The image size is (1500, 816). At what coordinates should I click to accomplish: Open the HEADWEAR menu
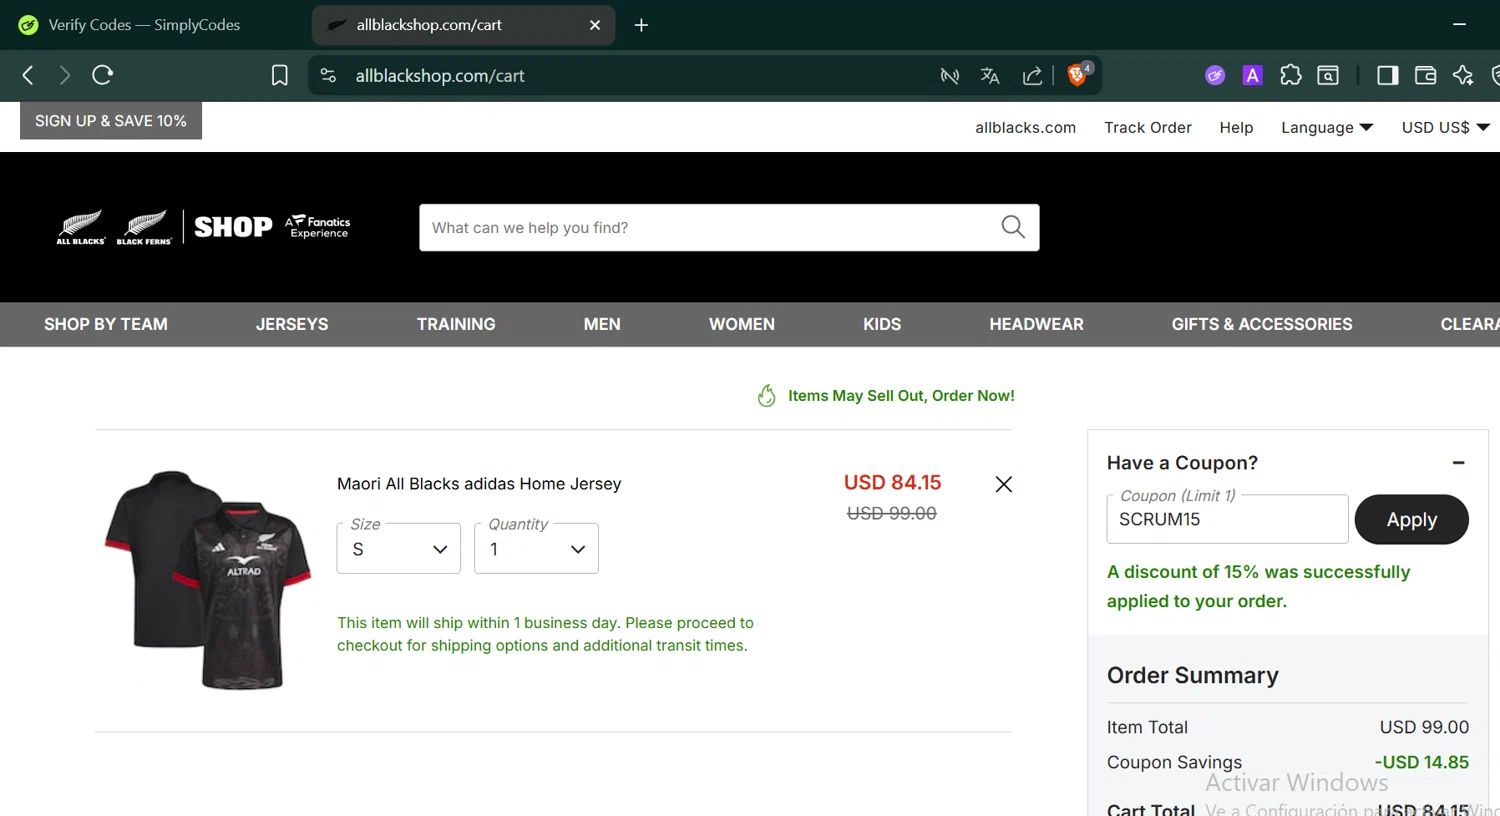(1036, 324)
